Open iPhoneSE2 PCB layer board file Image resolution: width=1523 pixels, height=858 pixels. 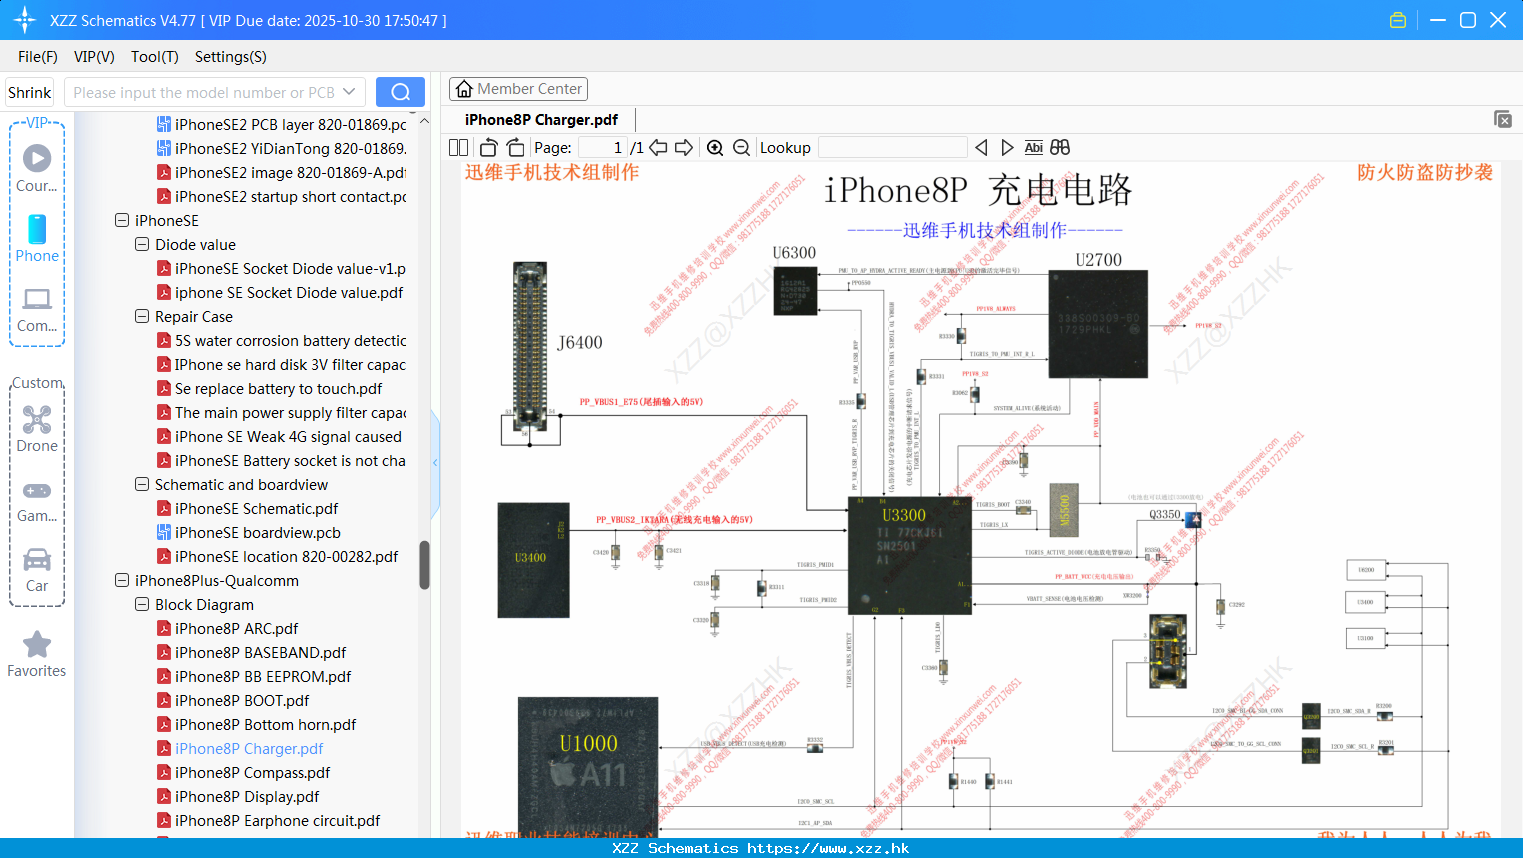coord(281,124)
